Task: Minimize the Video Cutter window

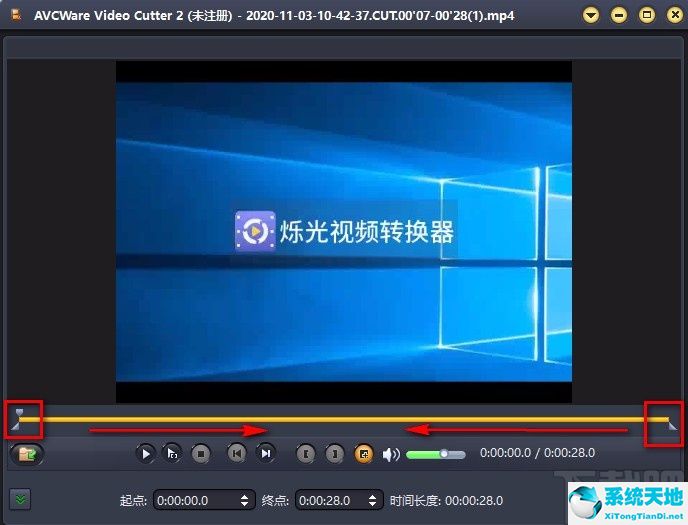Action: tap(619, 16)
